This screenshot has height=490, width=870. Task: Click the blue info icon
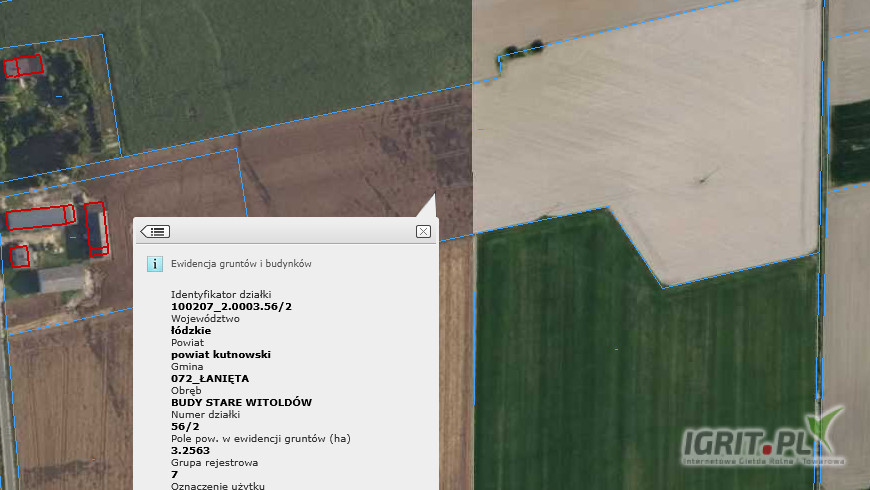[155, 264]
